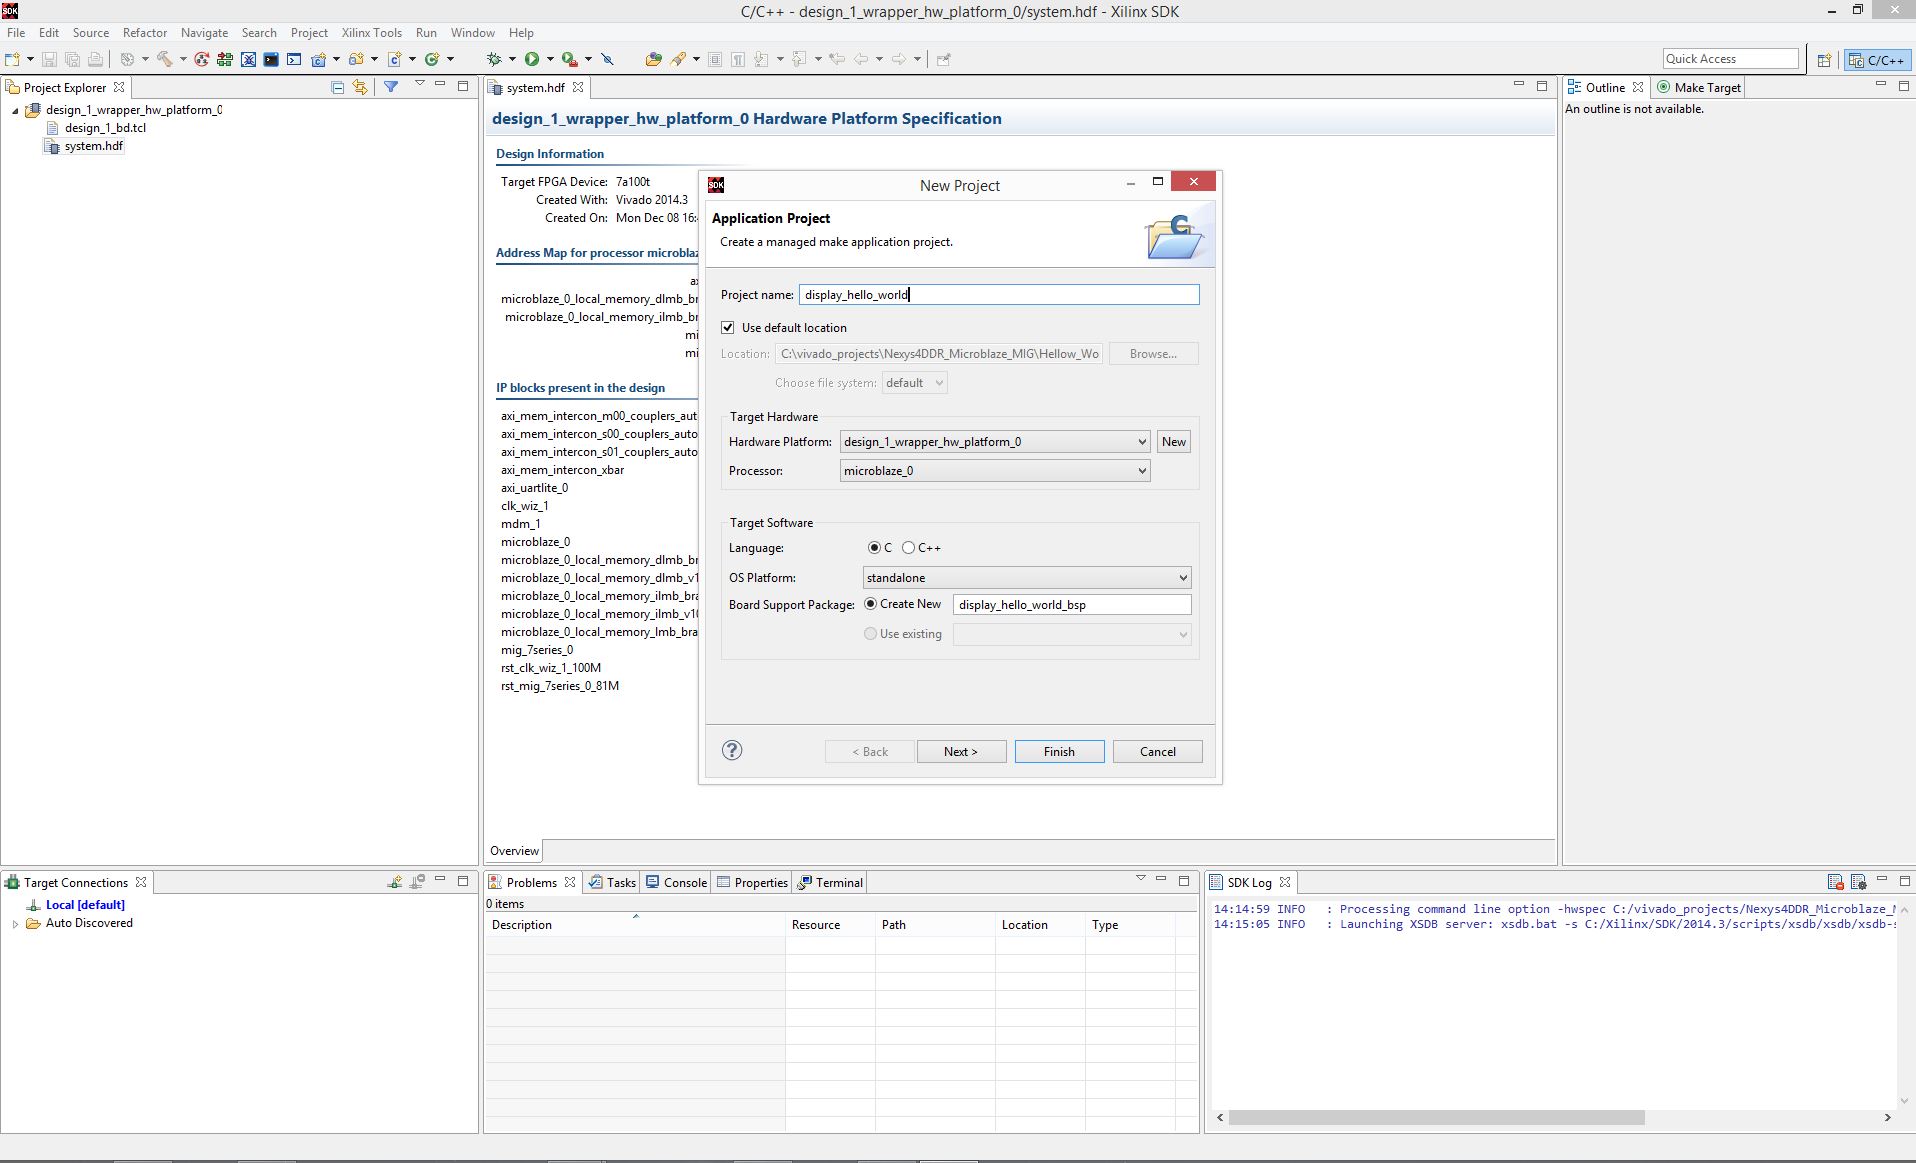This screenshot has height=1163, width=1916.
Task: Click the Next > button
Action: tap(961, 751)
